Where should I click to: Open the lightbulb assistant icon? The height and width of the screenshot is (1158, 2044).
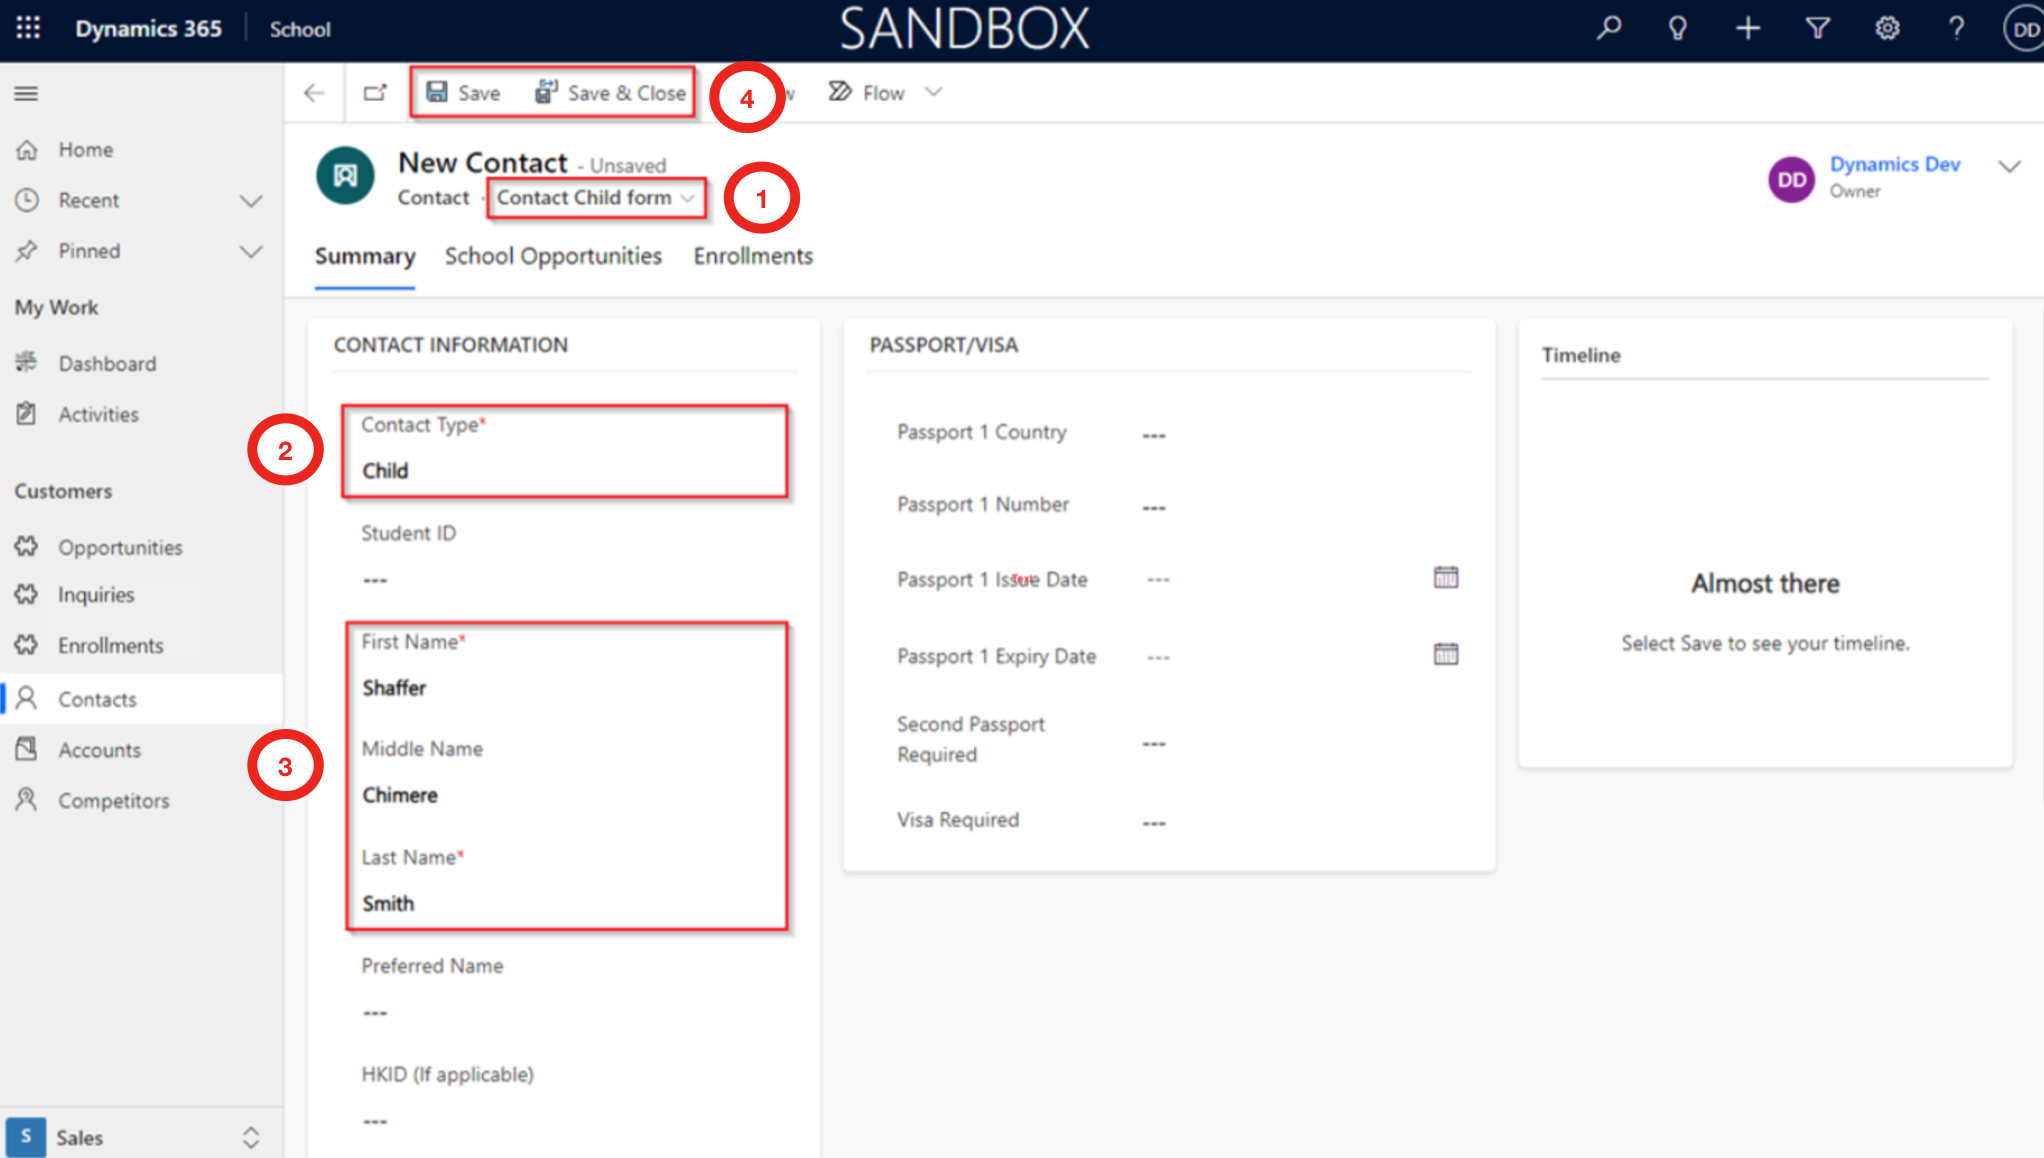tap(1678, 28)
